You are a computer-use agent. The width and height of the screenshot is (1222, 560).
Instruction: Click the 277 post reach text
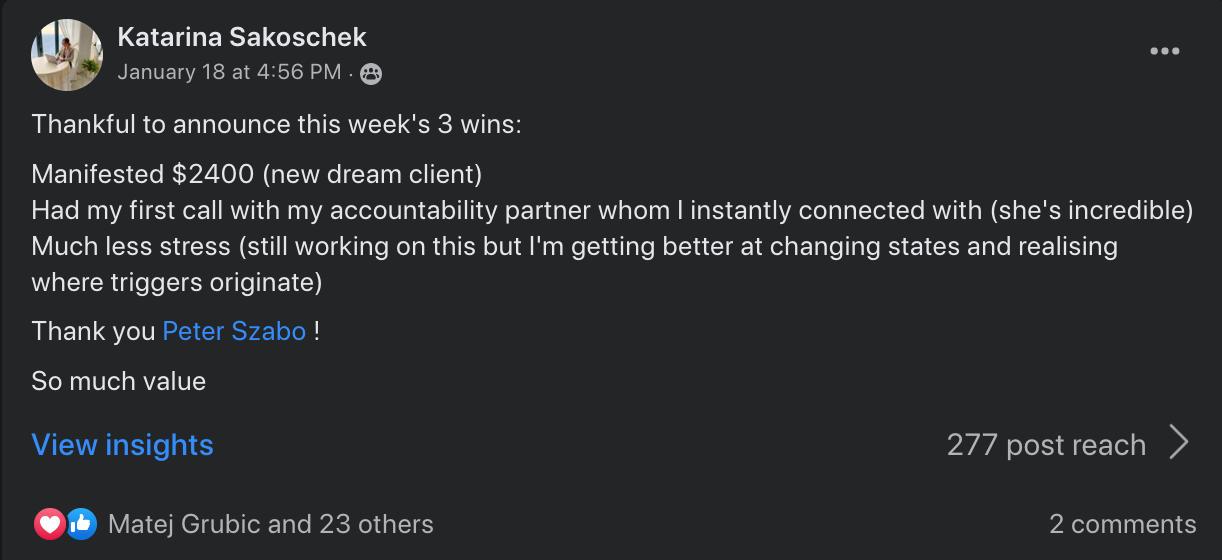click(1045, 445)
